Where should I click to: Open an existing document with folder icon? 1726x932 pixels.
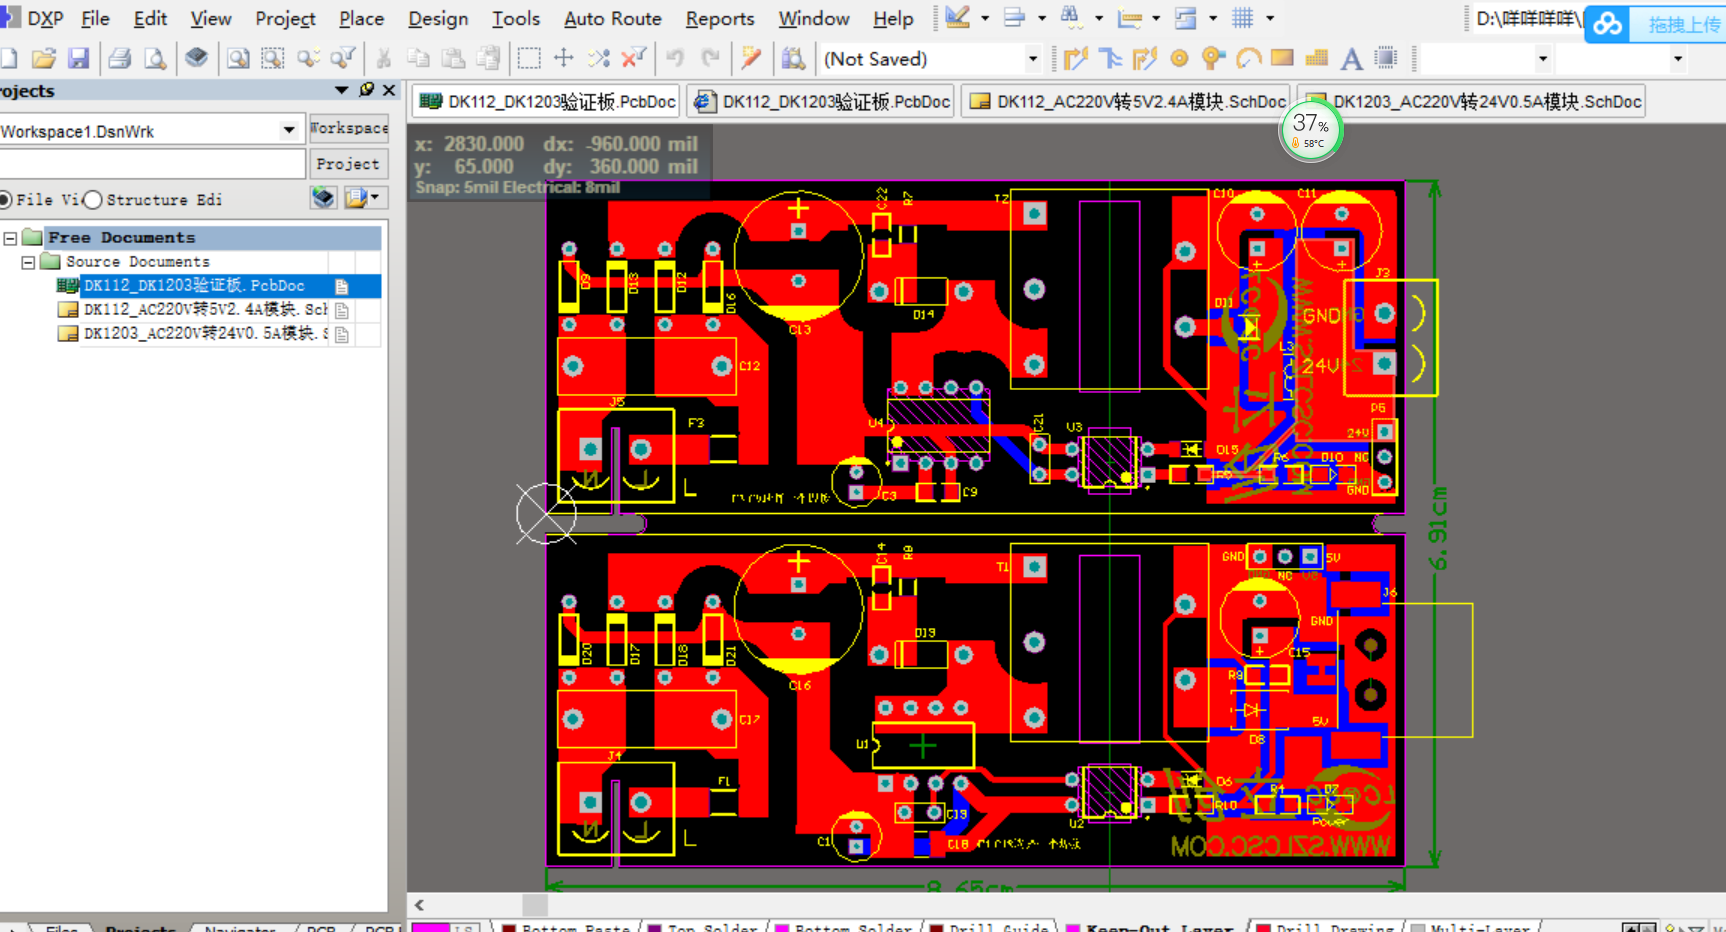(x=43, y=59)
